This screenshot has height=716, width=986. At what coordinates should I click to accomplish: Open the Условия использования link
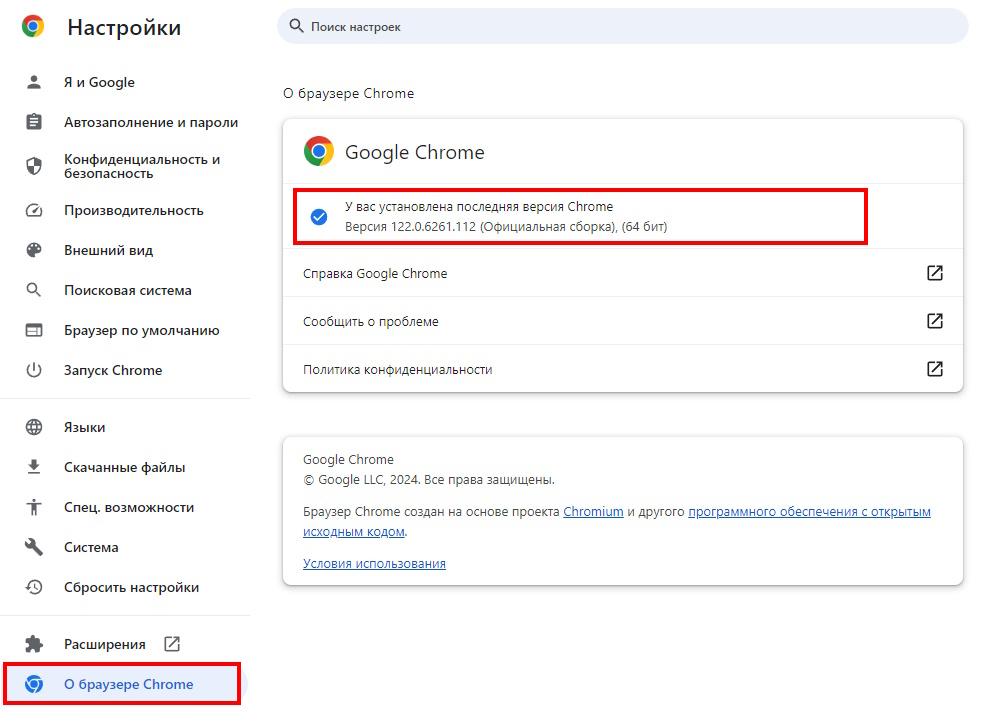tap(374, 564)
